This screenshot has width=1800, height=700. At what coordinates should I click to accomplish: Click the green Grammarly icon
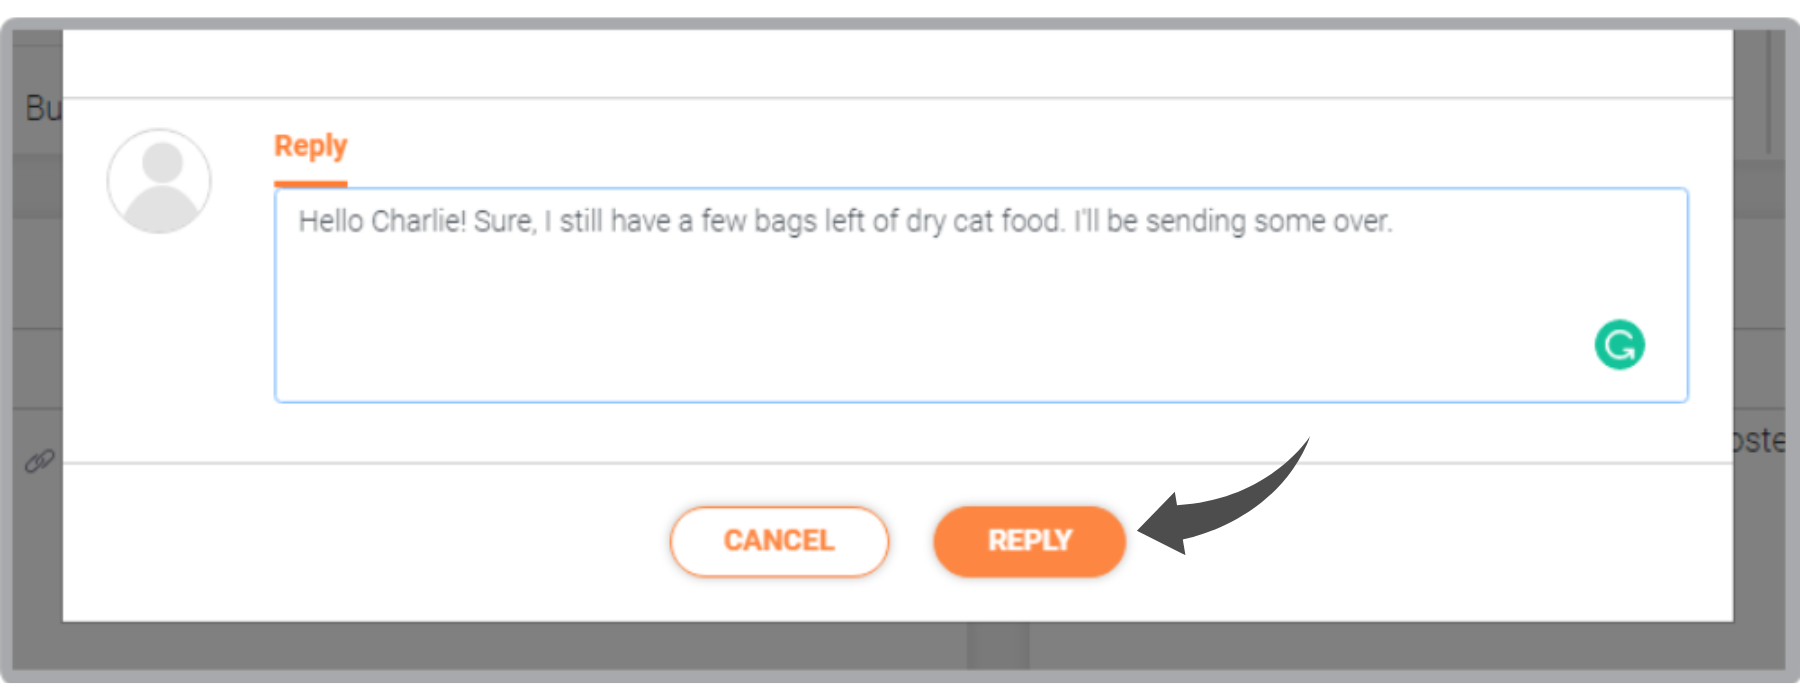click(1619, 345)
